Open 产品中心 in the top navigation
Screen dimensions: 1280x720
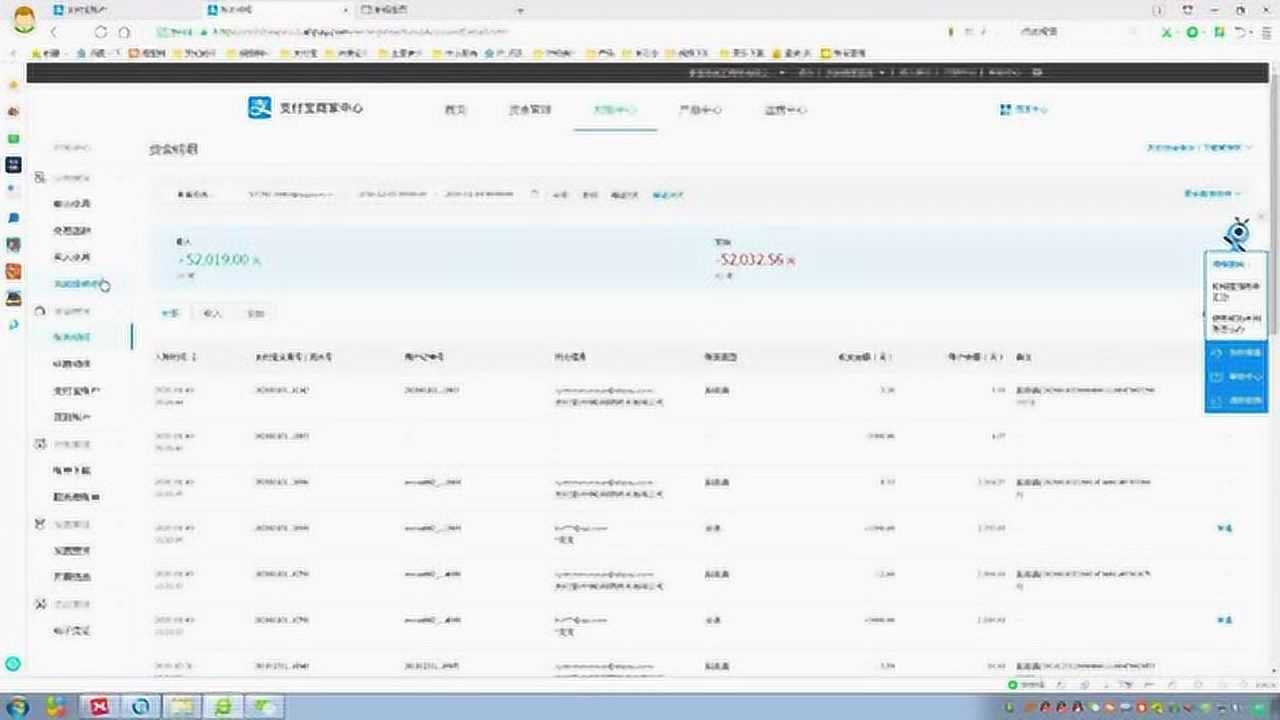click(x=701, y=110)
